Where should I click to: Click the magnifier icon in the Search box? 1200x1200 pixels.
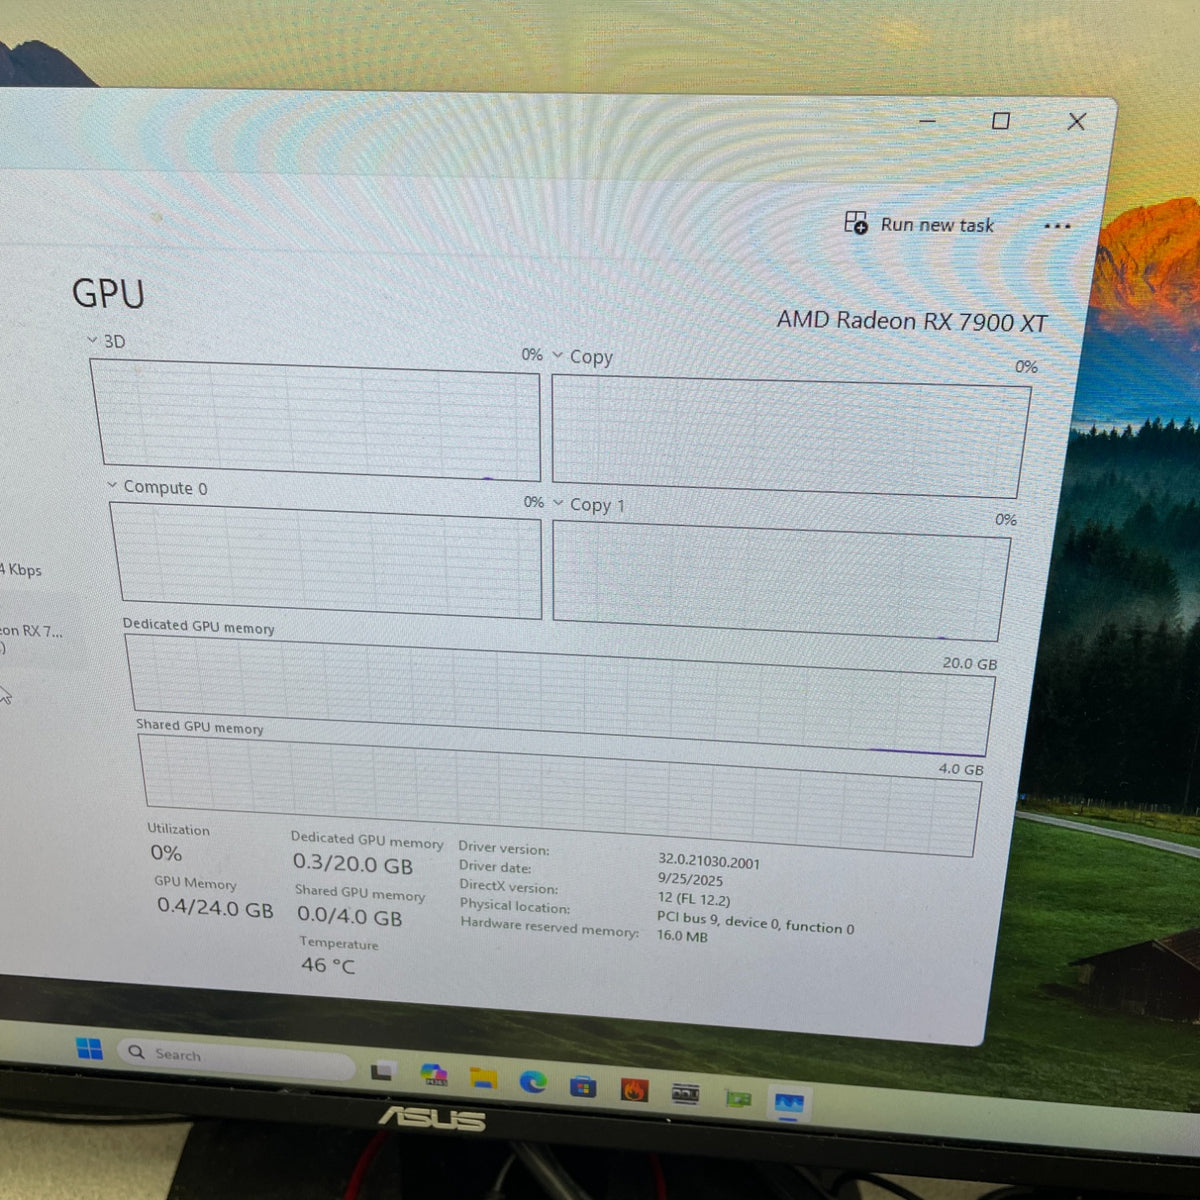point(137,1052)
